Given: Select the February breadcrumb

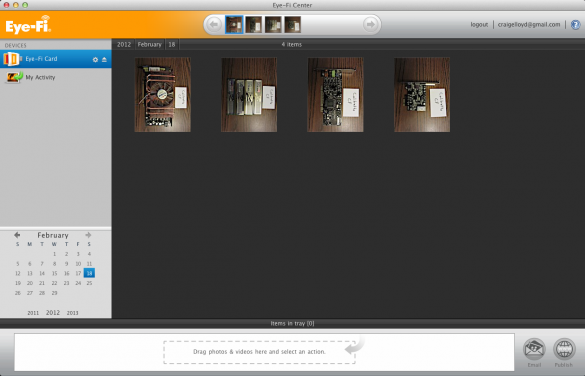Looking at the screenshot, I should tap(149, 44).
